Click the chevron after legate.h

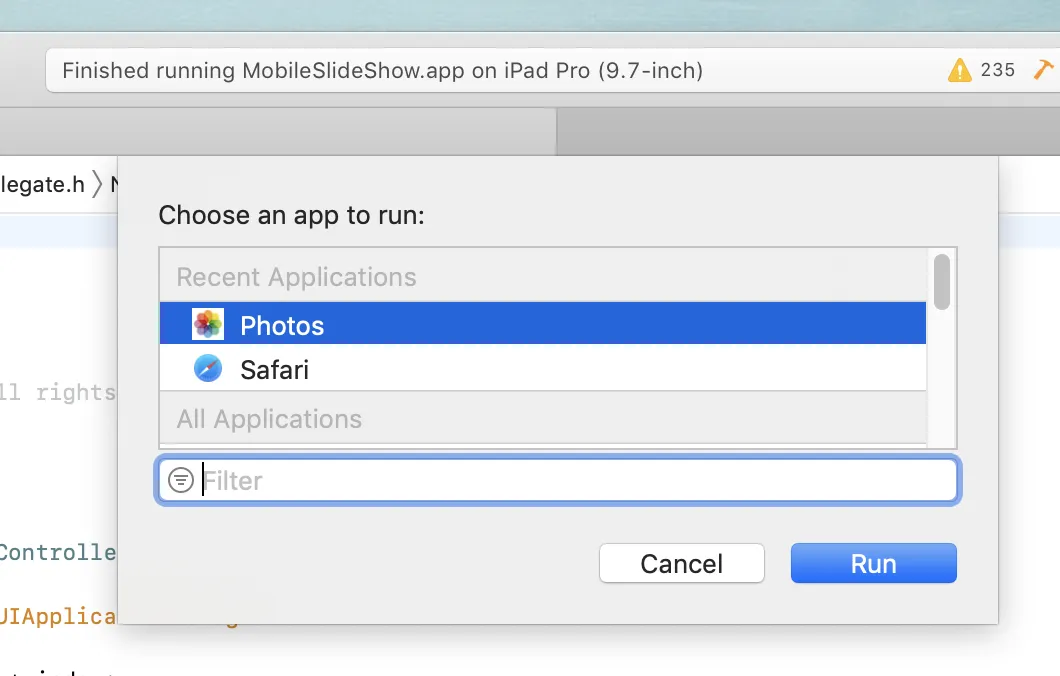coord(97,184)
